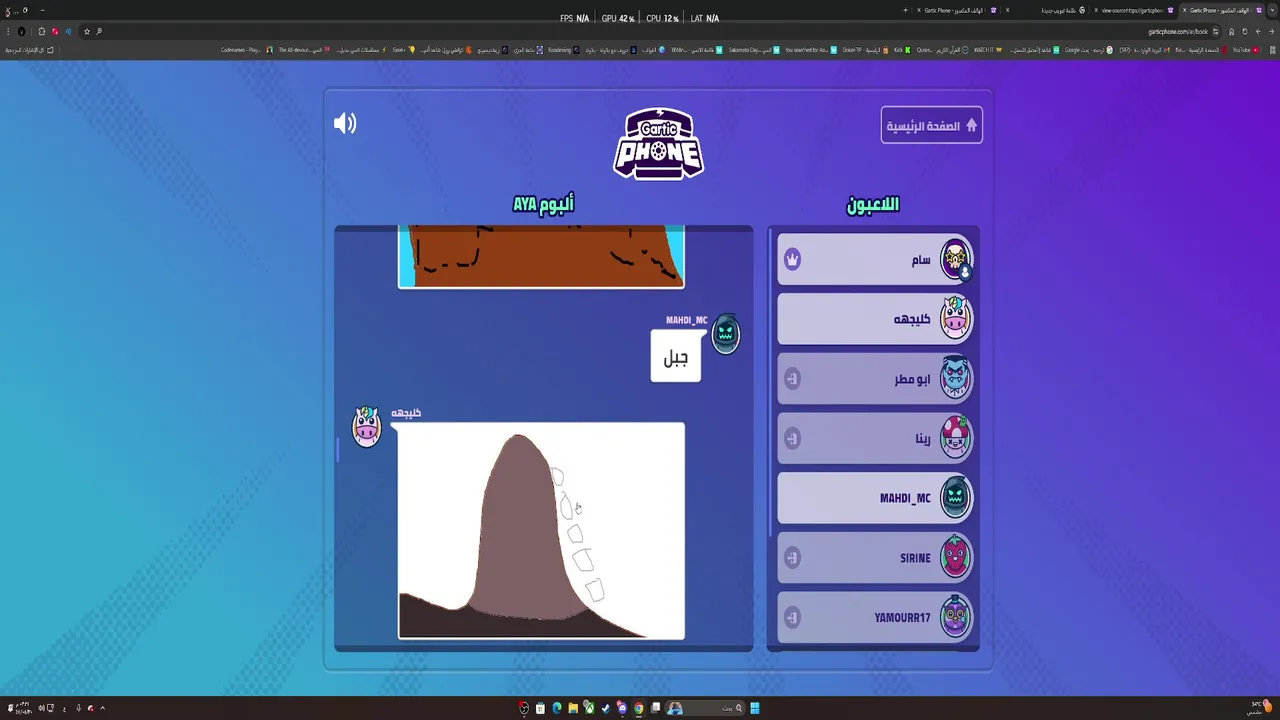Go to الصفحة الرئيسية home button
1280x720 pixels.
(931, 125)
